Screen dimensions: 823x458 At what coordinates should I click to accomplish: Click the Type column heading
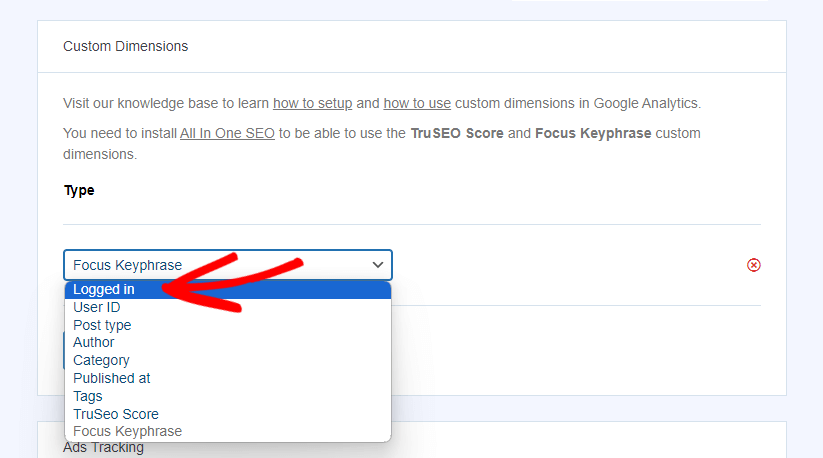click(79, 190)
